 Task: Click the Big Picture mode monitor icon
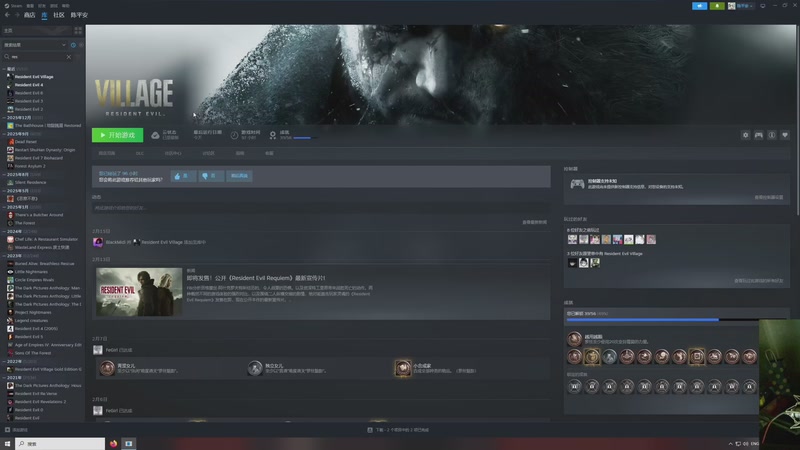pyautogui.click(x=763, y=6)
